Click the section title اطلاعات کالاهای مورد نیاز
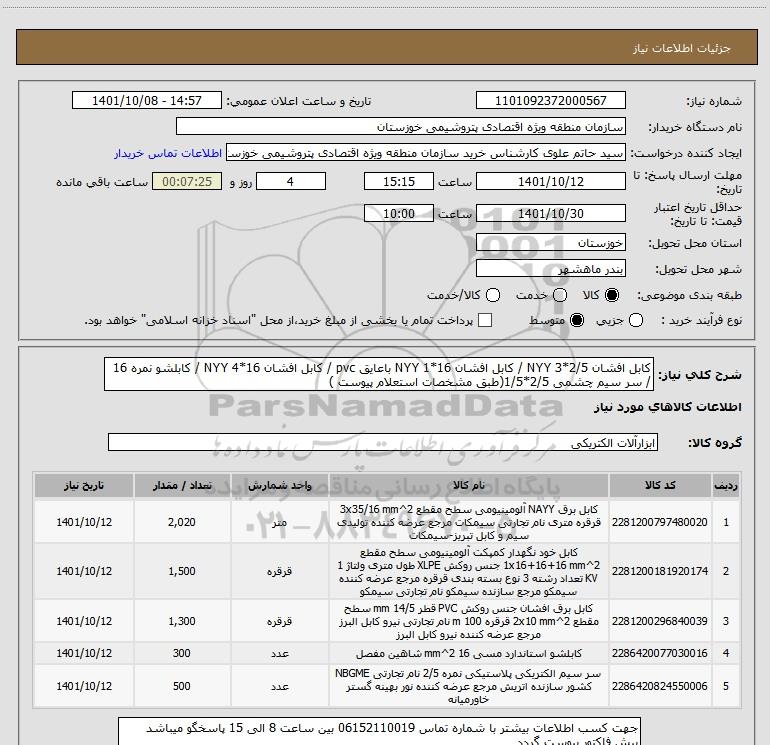 667,408
